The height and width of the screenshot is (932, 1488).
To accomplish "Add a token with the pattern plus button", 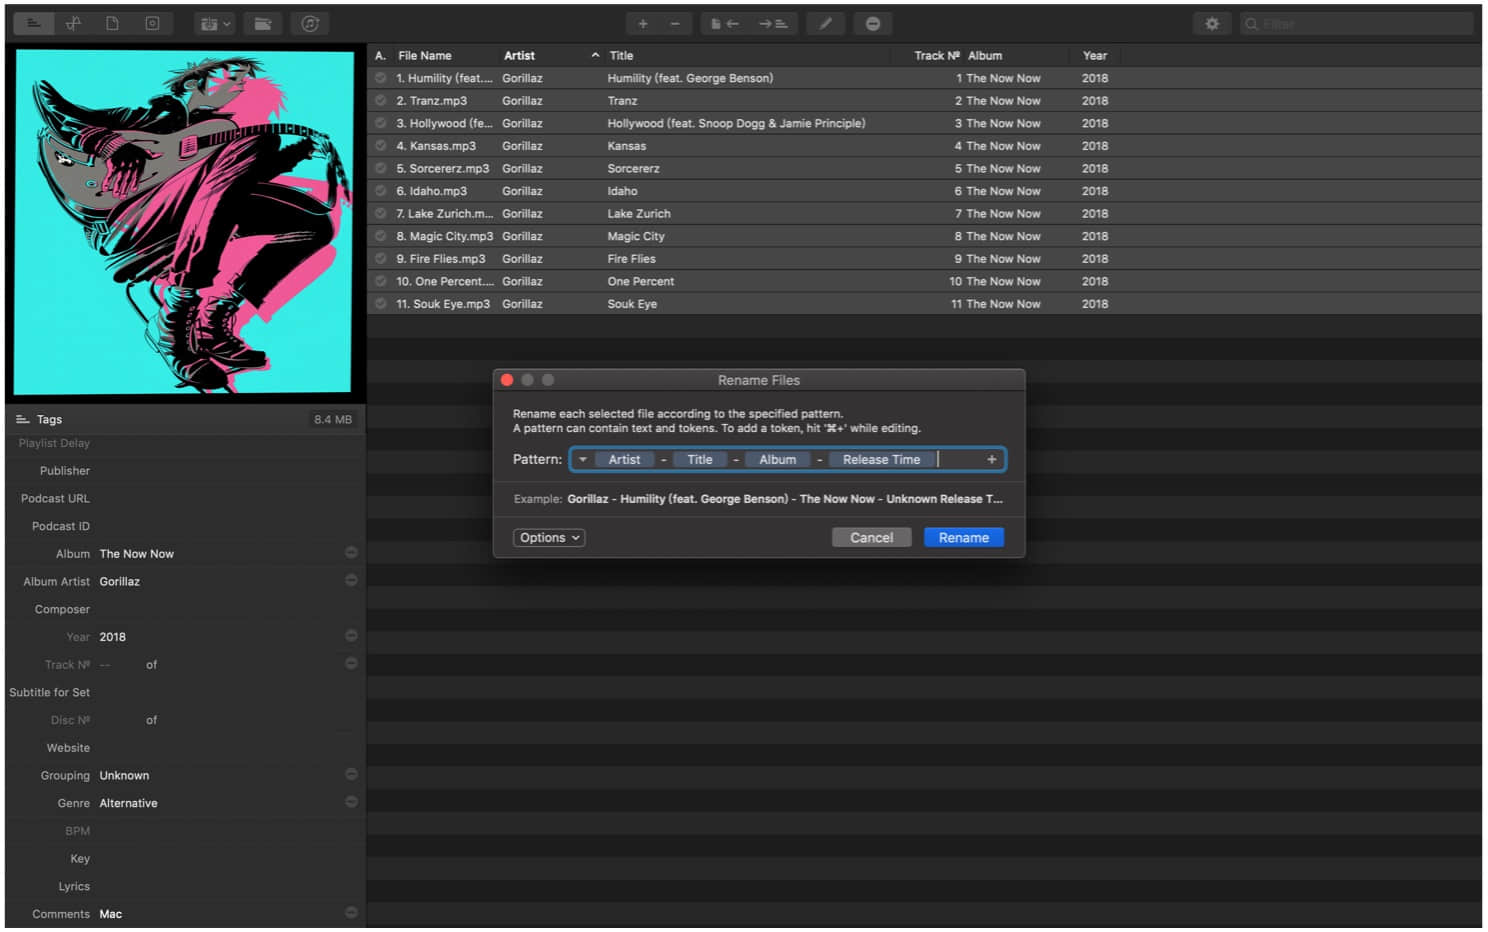I will pos(991,460).
